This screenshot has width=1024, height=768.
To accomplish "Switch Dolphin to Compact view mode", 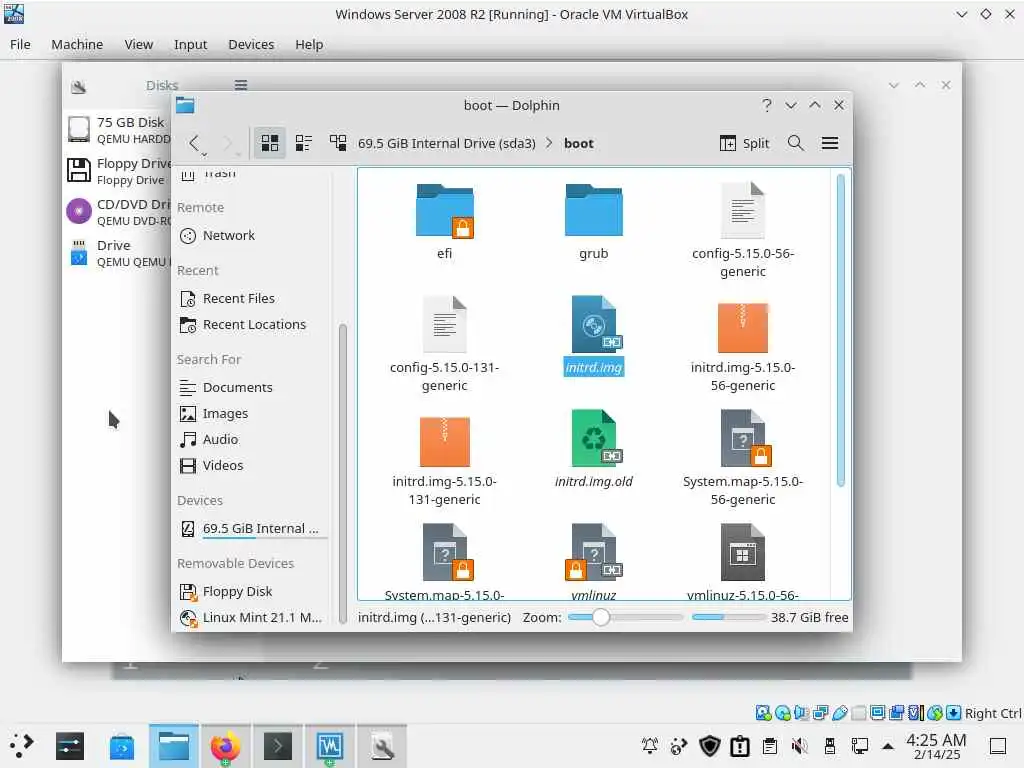I will click(304, 143).
